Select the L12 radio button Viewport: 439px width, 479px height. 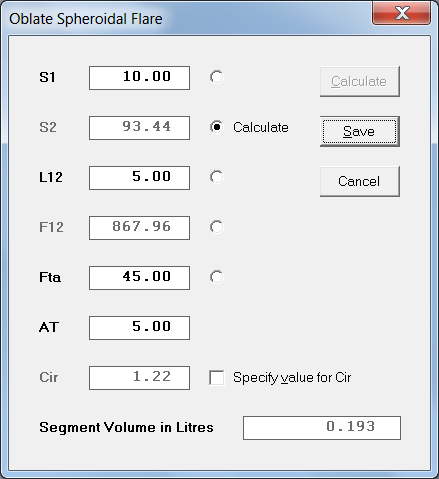(x=216, y=177)
